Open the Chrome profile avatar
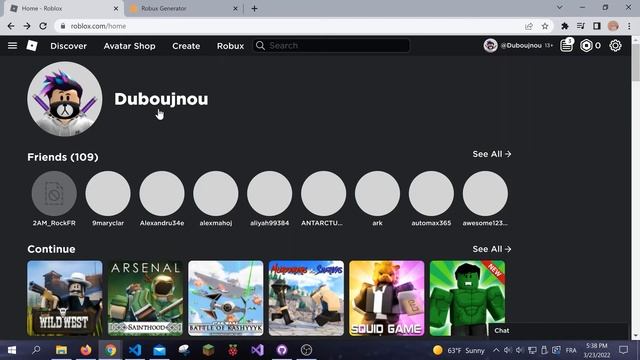 (x=613, y=26)
